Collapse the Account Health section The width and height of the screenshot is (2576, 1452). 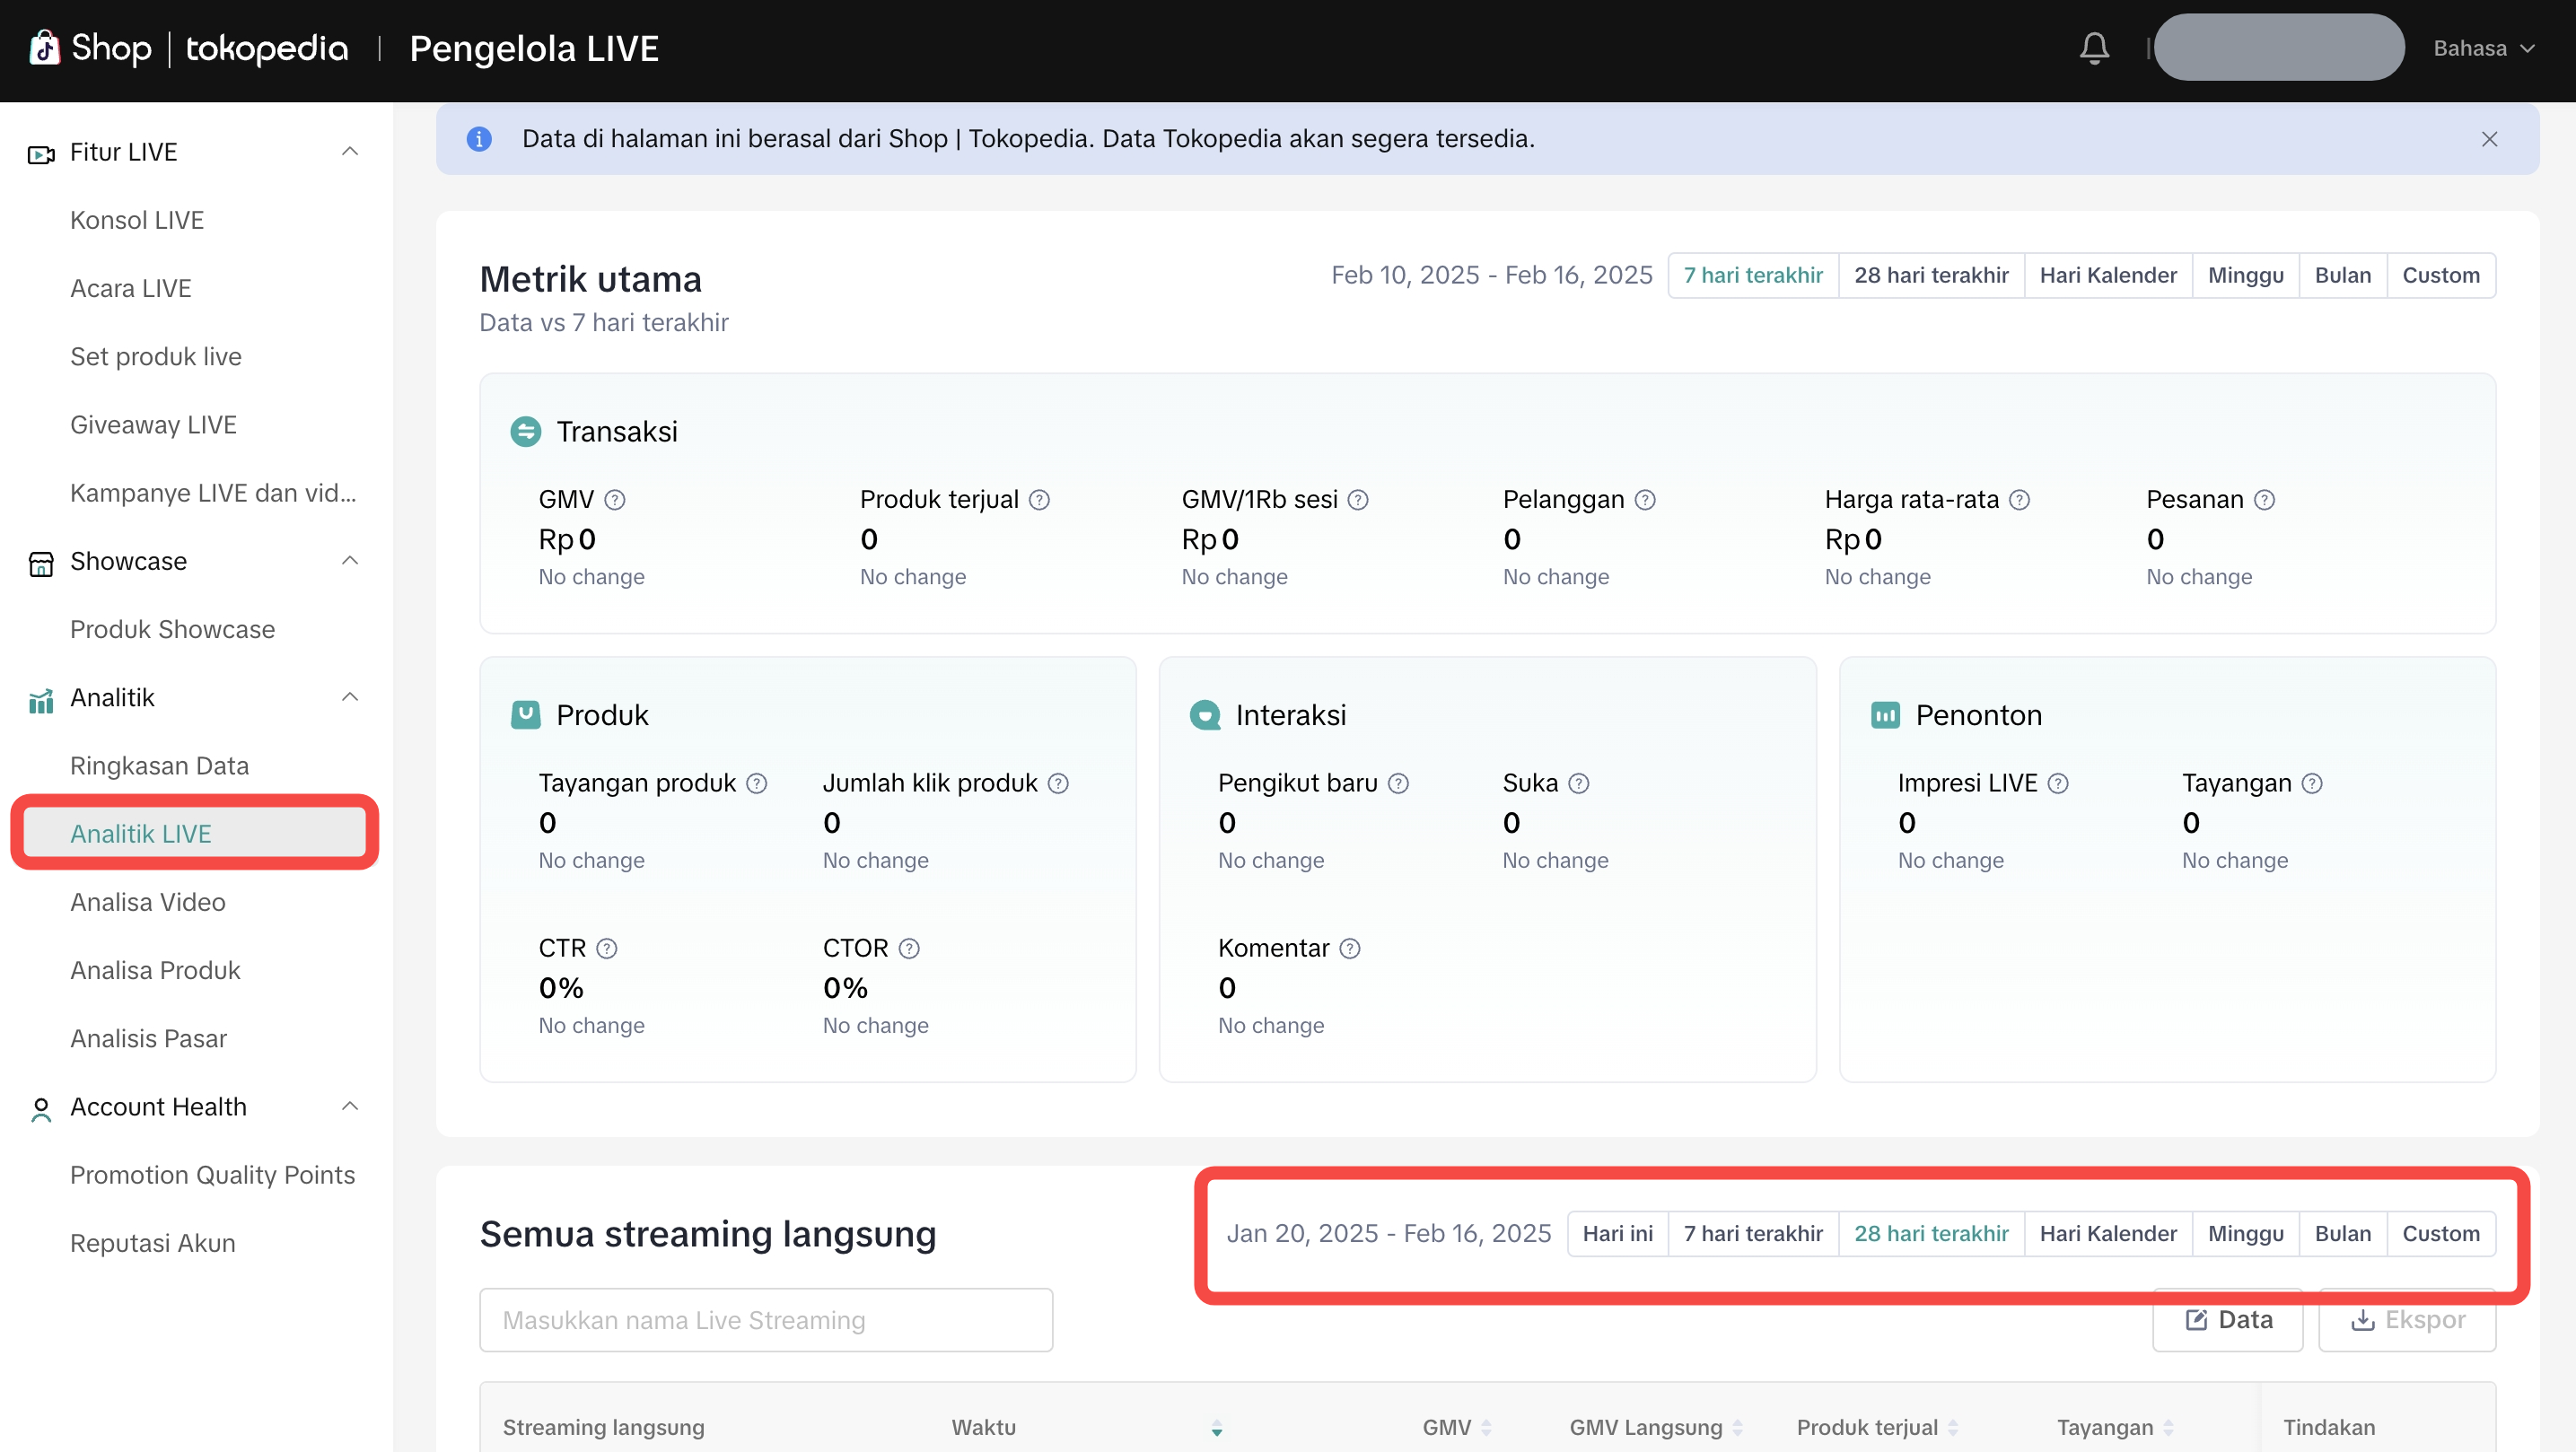point(350,1107)
